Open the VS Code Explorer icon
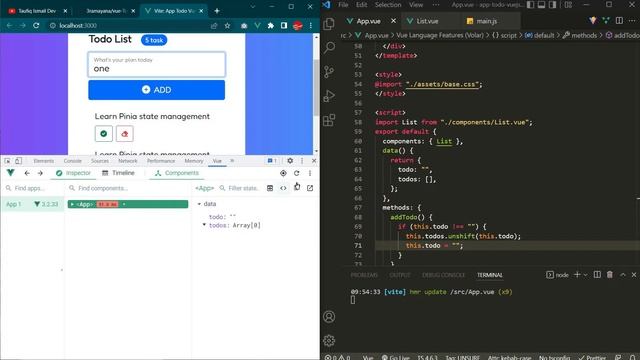Image resolution: width=640 pixels, height=360 pixels. pos(329,24)
